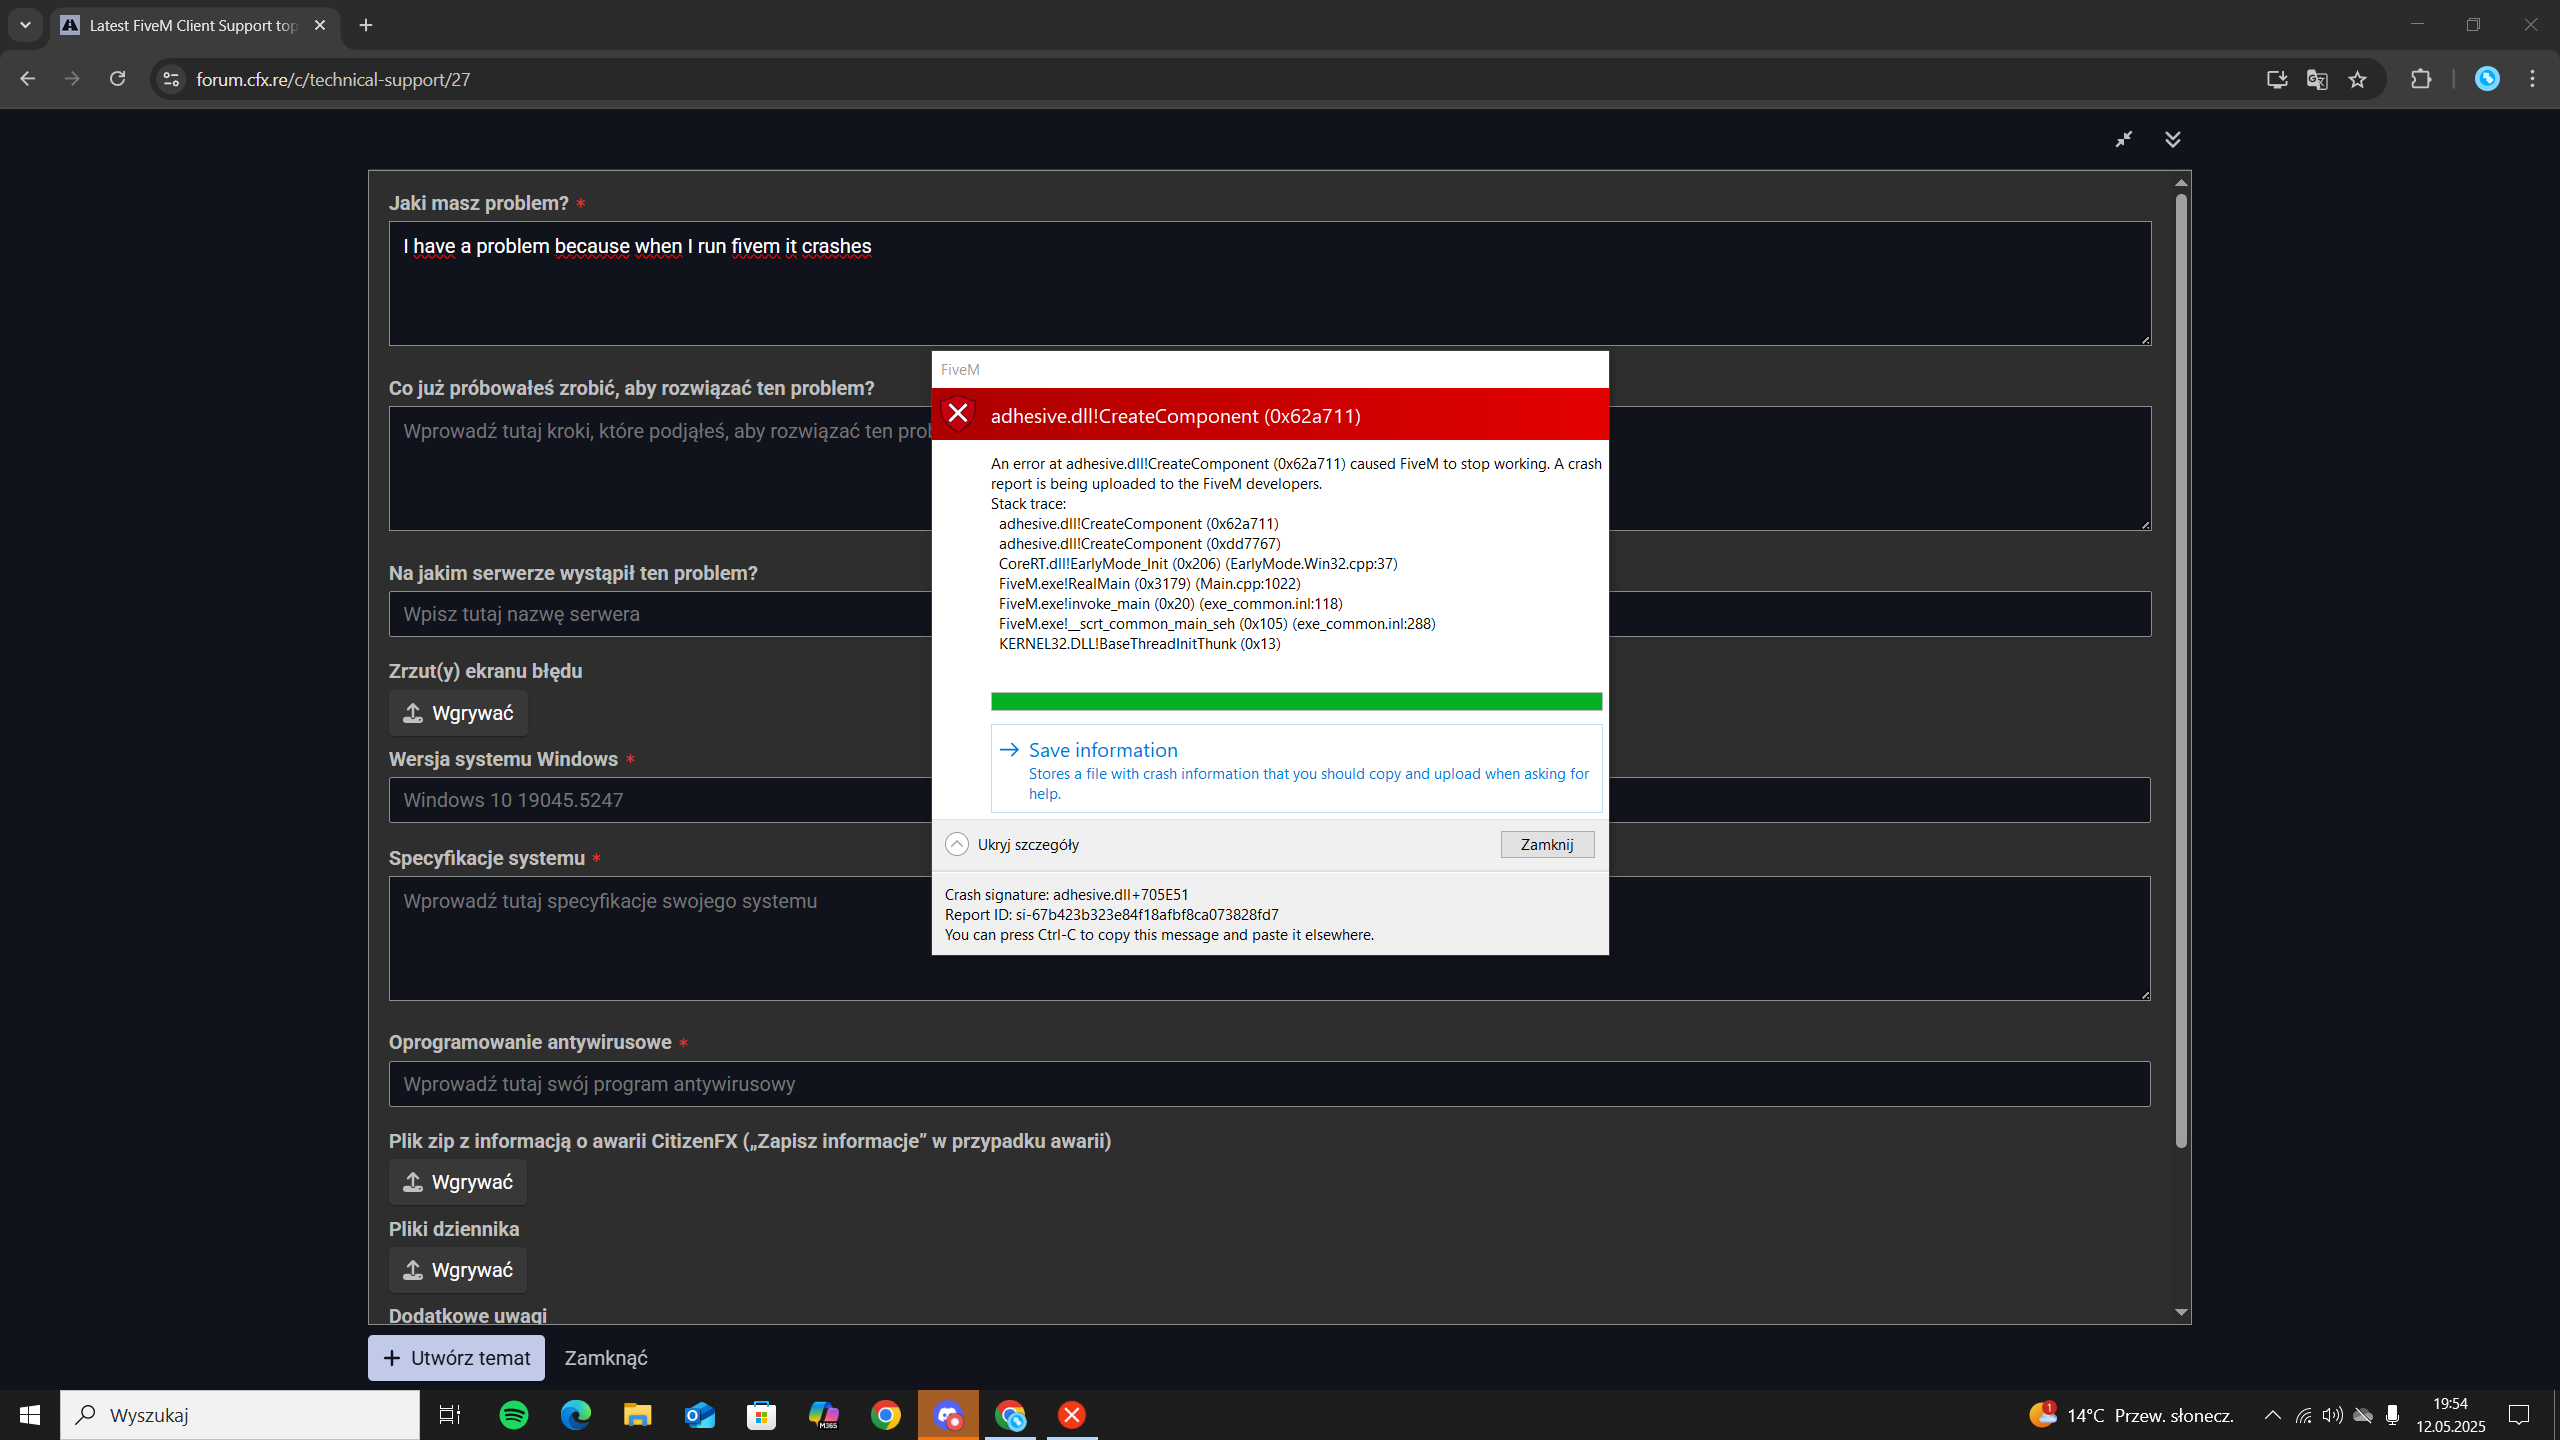2560x1440 pixels.
Task: Toggle the composer fullscreen arrows icon
Action: coord(2124,139)
